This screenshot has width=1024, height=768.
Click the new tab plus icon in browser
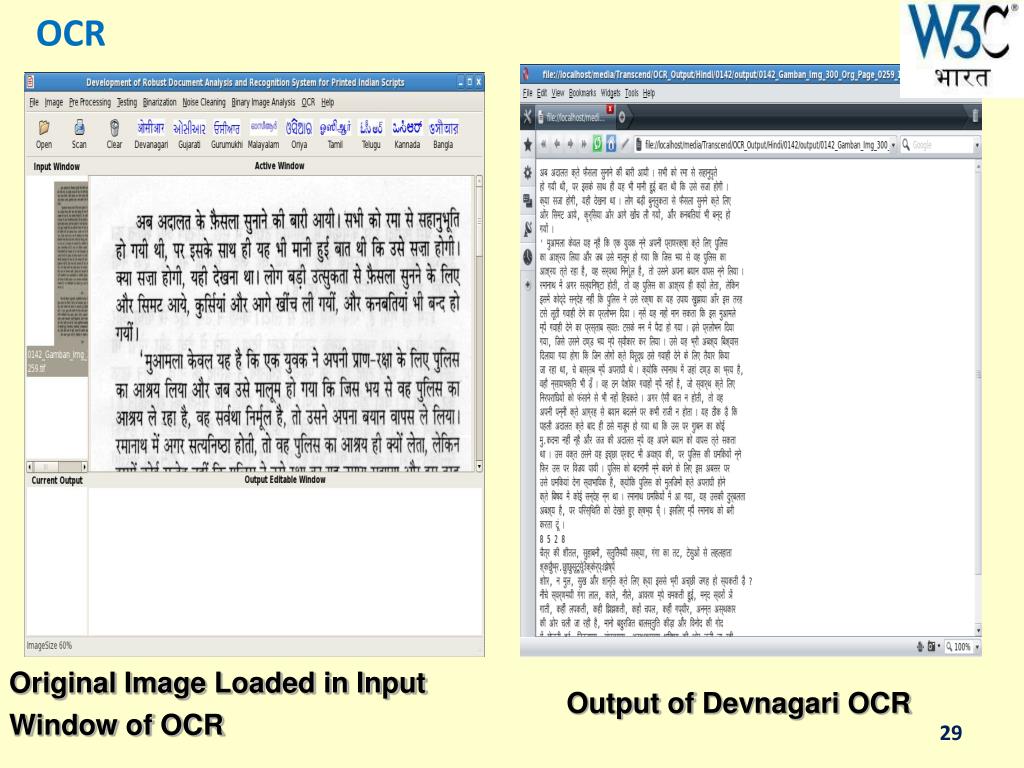(622, 118)
